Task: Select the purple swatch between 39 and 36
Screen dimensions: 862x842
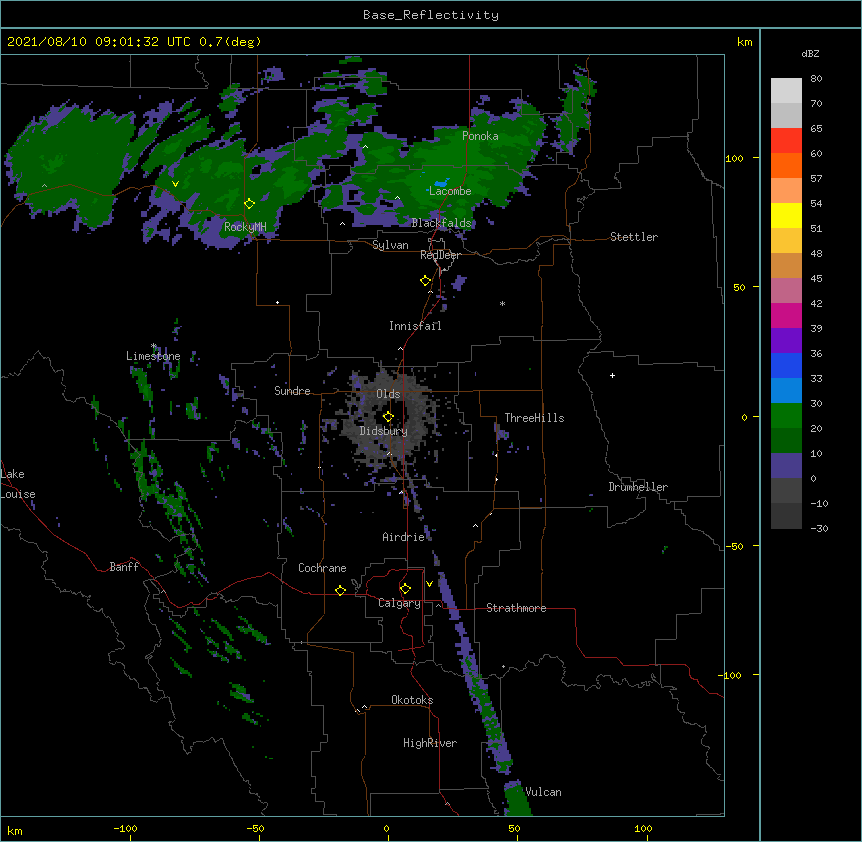Action: tap(786, 340)
